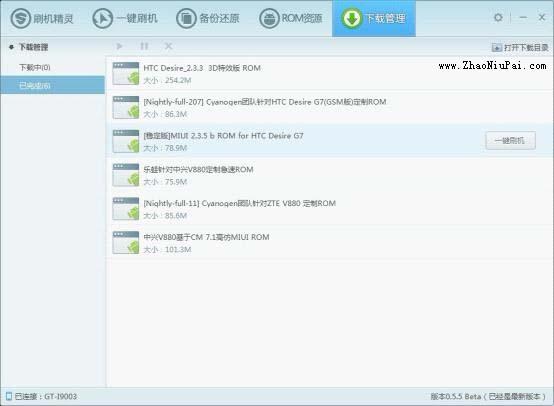Viewport: 554px width, 406px height.
Task: Select the 下载管理 tab
Action: pos(374,18)
